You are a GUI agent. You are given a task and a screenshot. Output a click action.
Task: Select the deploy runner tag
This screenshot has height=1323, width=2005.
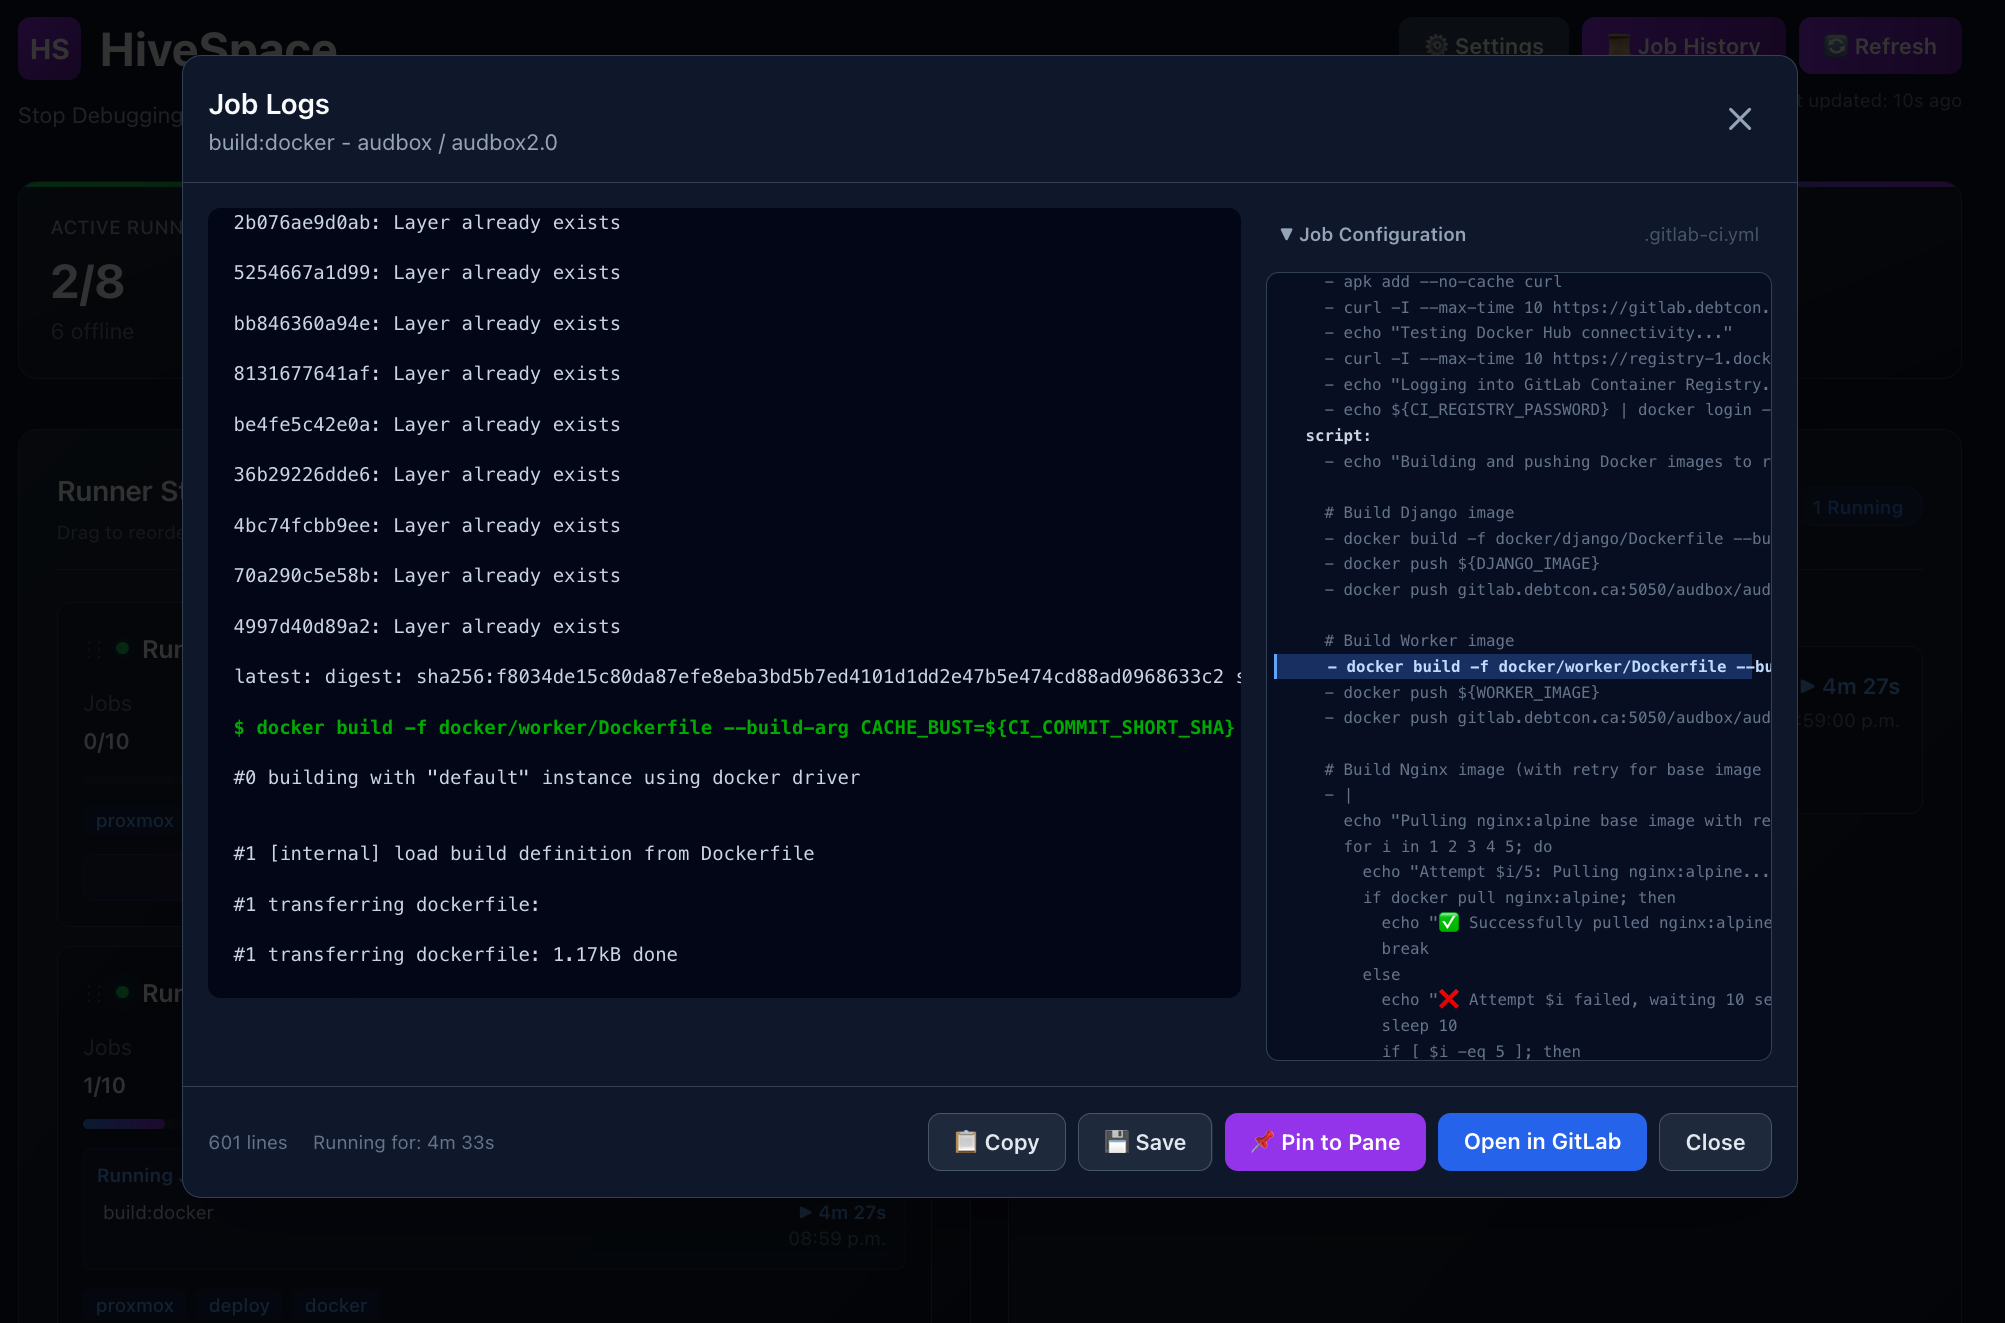[x=239, y=1305]
